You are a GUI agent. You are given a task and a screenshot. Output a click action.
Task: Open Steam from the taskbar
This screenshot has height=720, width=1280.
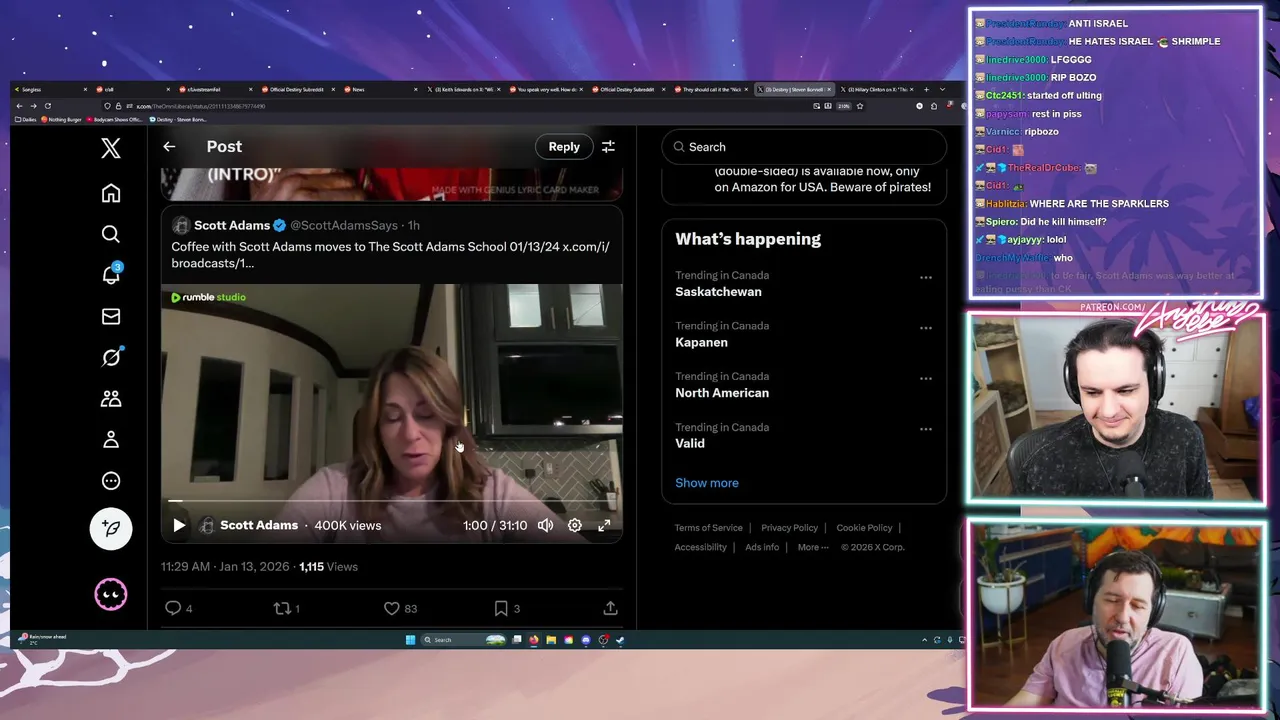pos(620,640)
